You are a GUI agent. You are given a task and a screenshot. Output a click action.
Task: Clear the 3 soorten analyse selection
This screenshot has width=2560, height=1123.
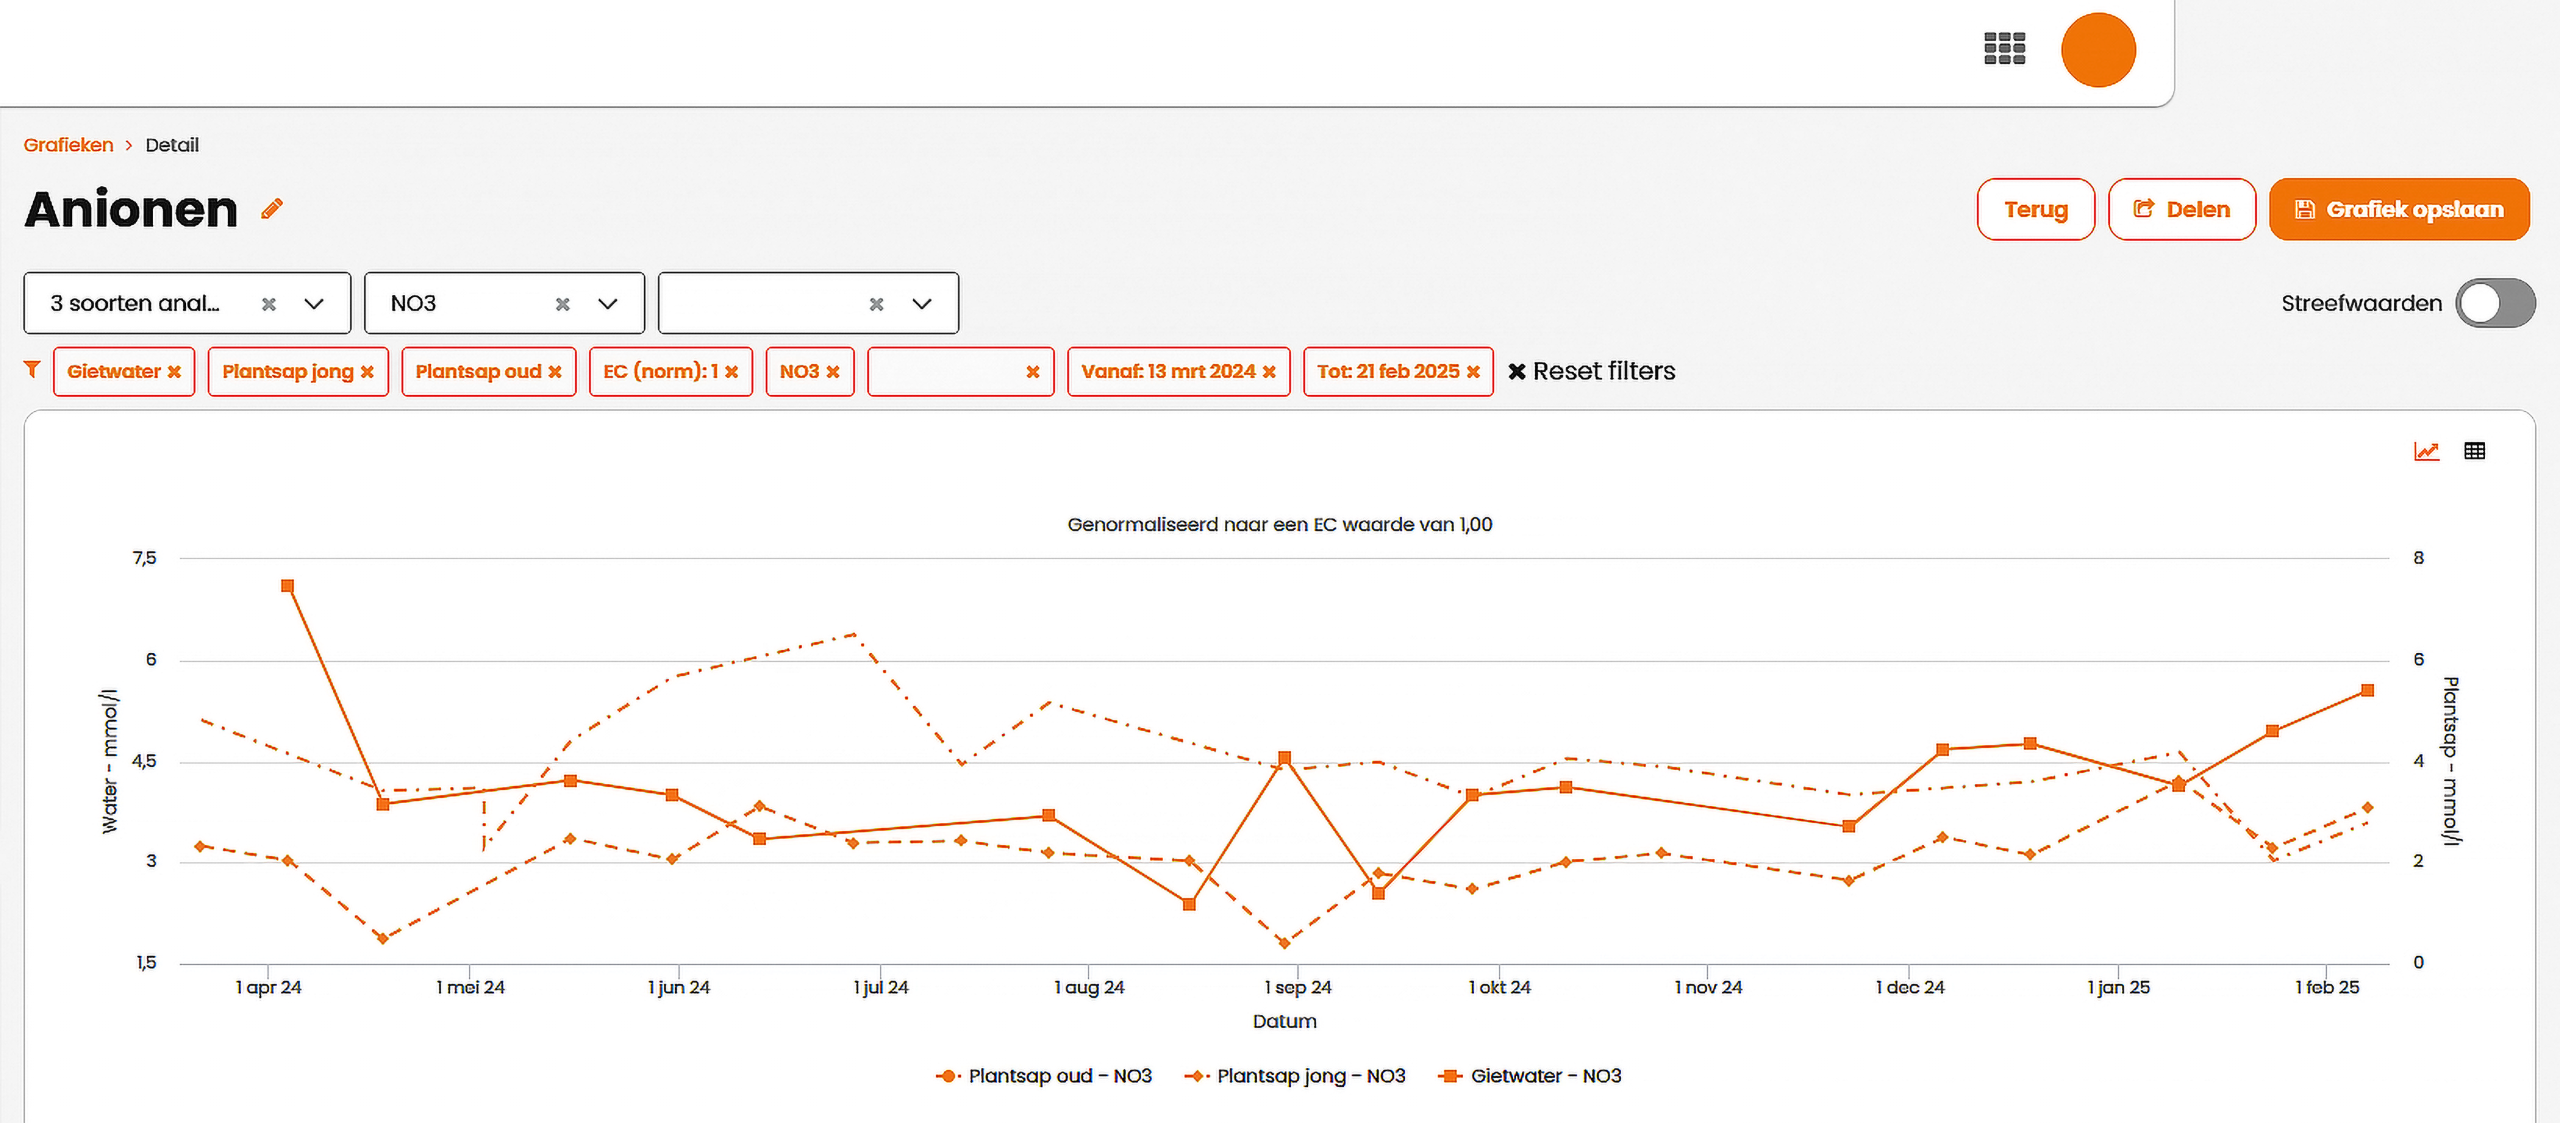tap(269, 304)
